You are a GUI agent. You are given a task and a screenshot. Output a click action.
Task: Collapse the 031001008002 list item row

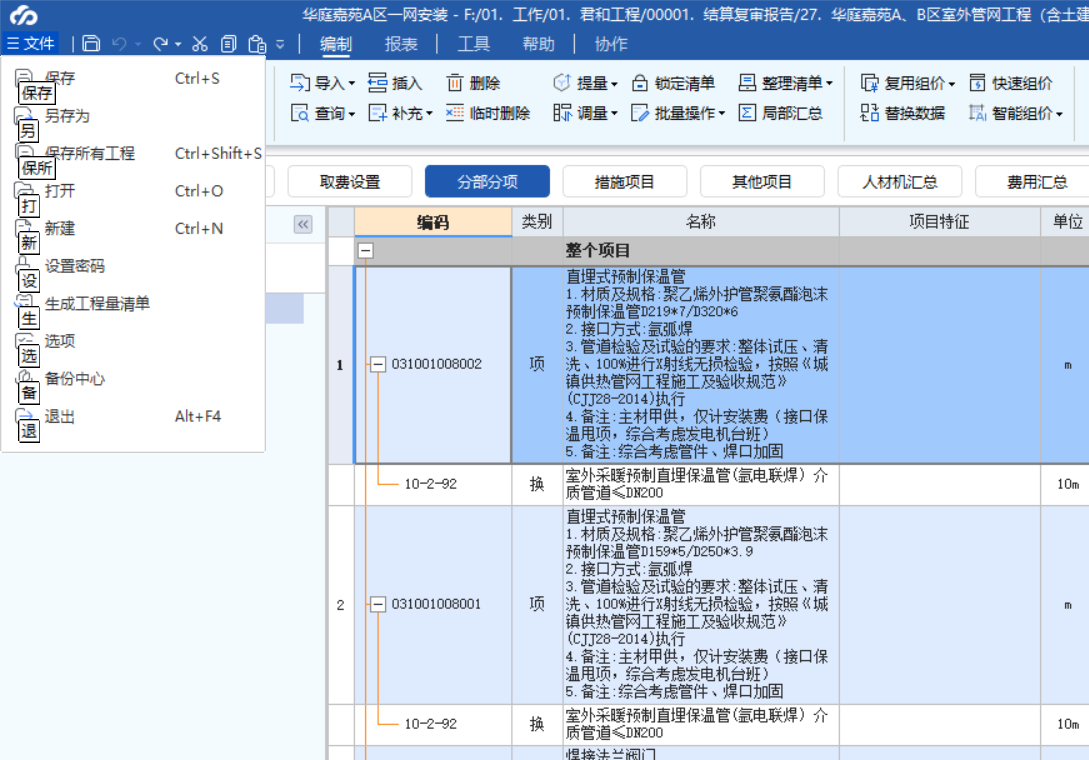point(378,364)
